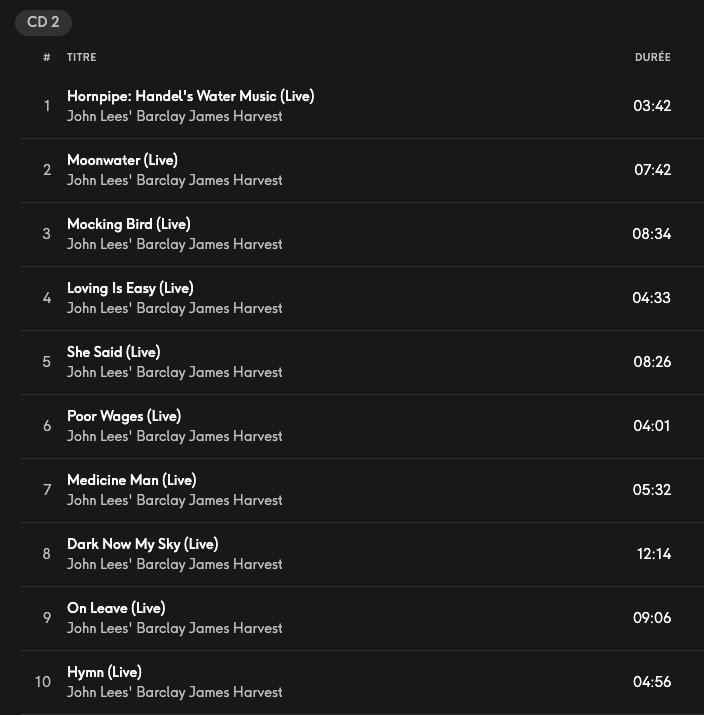Click the TITRE column header
This screenshot has width=704, height=715.
tap(82, 58)
